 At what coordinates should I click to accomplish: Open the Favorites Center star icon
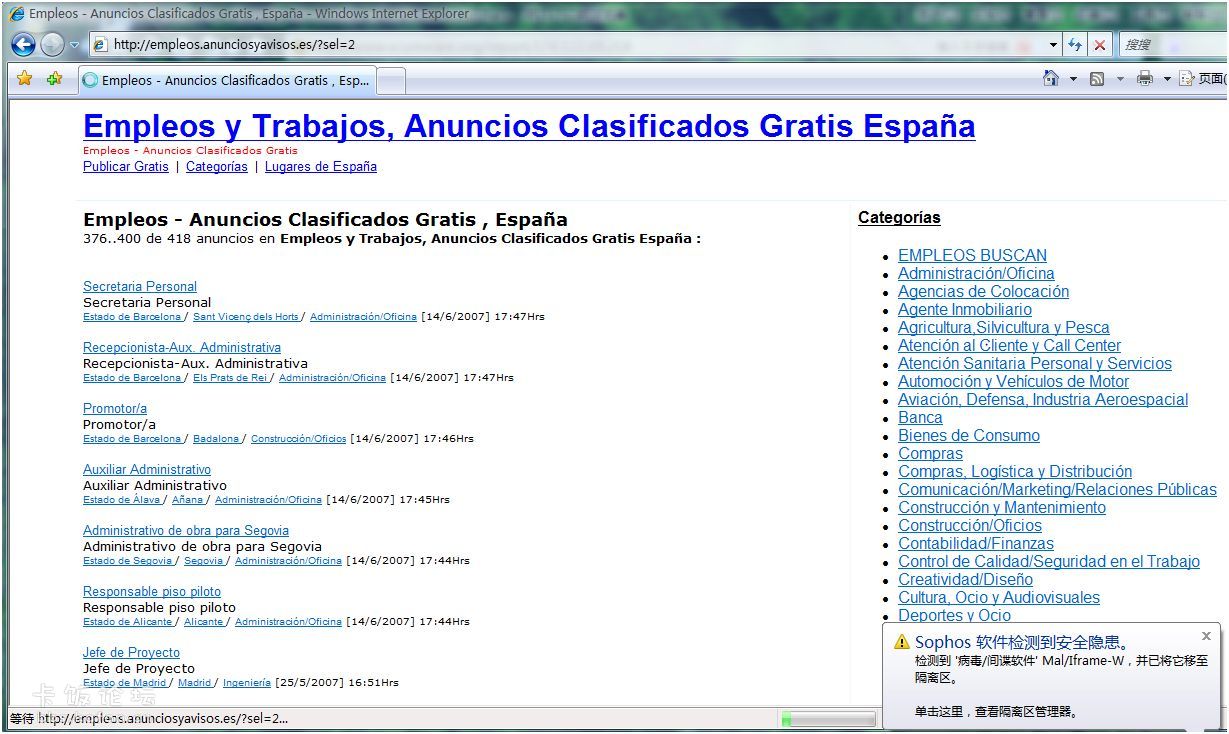(25, 79)
